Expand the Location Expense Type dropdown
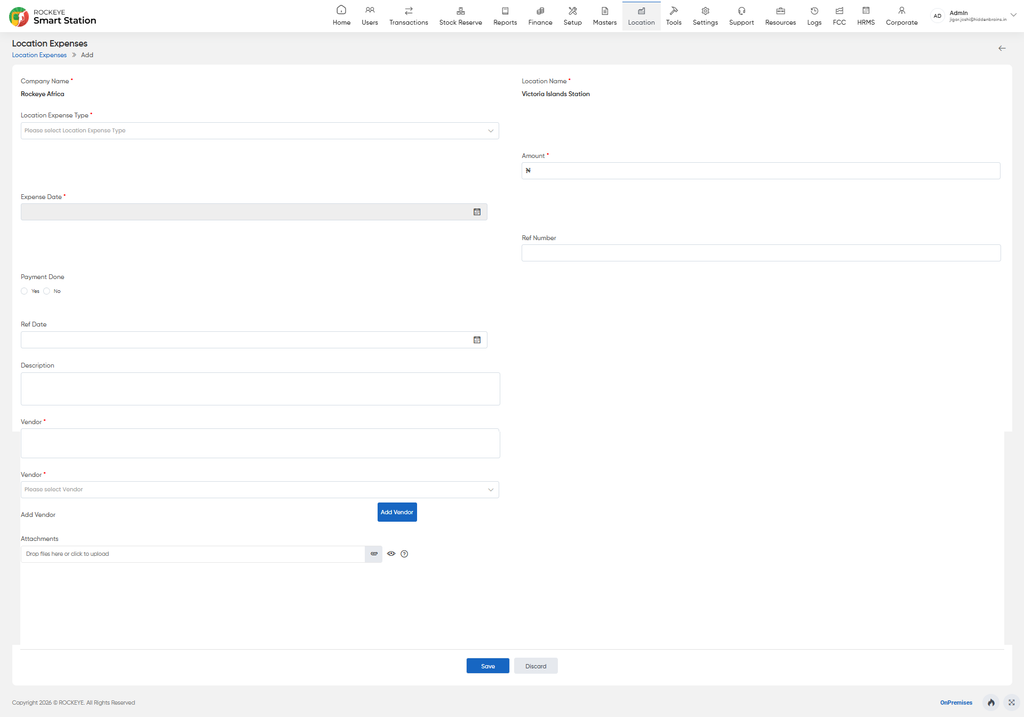Screen dimensions: 1024x717 click(x=260, y=131)
